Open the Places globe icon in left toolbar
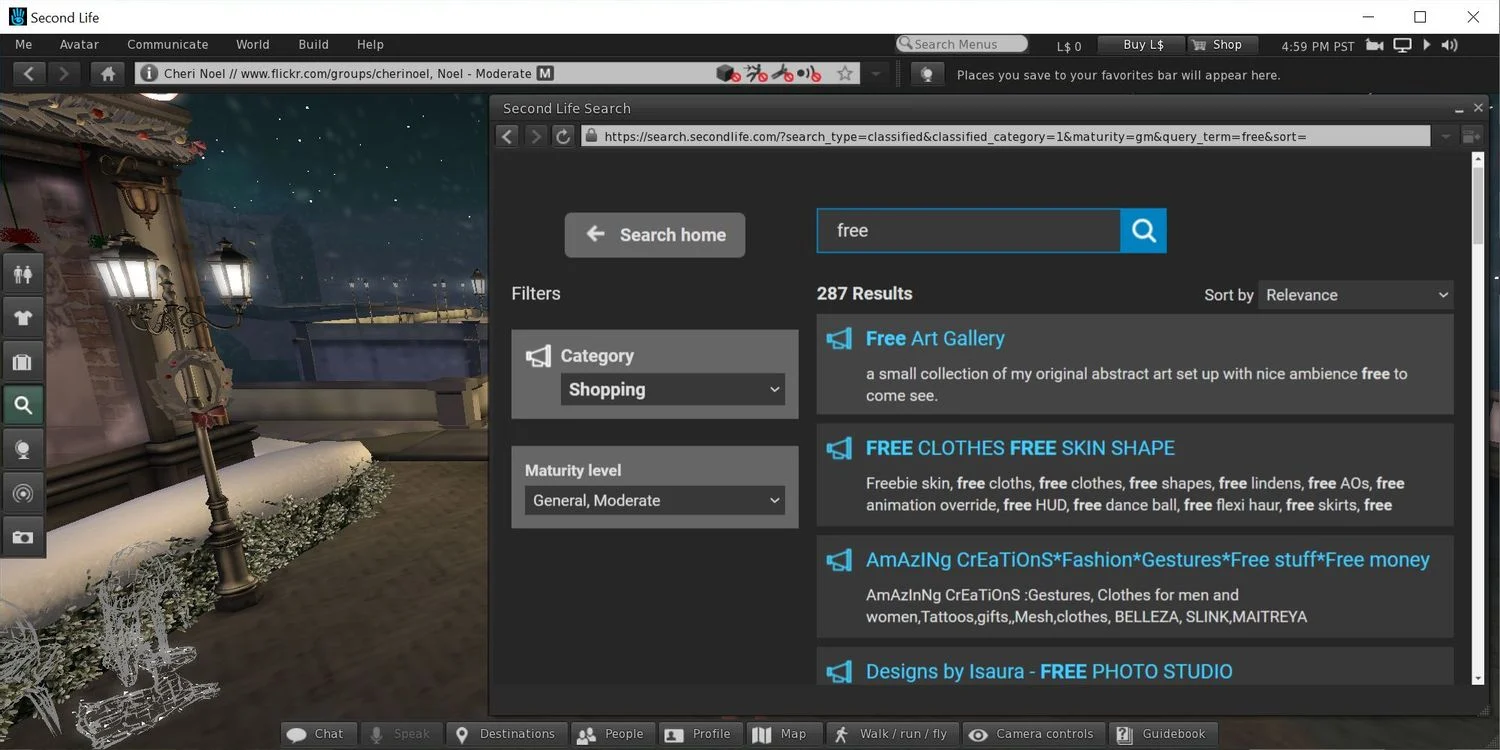Viewport: 1500px width, 750px height. point(22,450)
